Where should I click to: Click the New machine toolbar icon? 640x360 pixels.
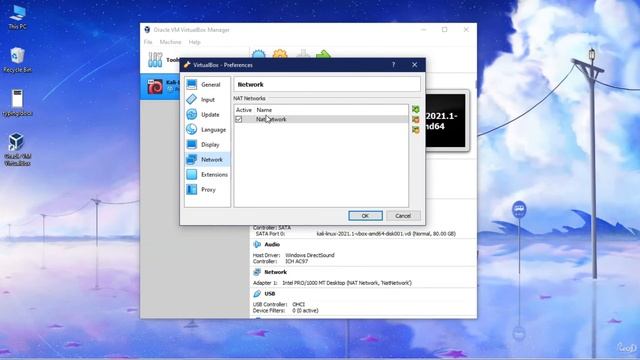point(259,54)
